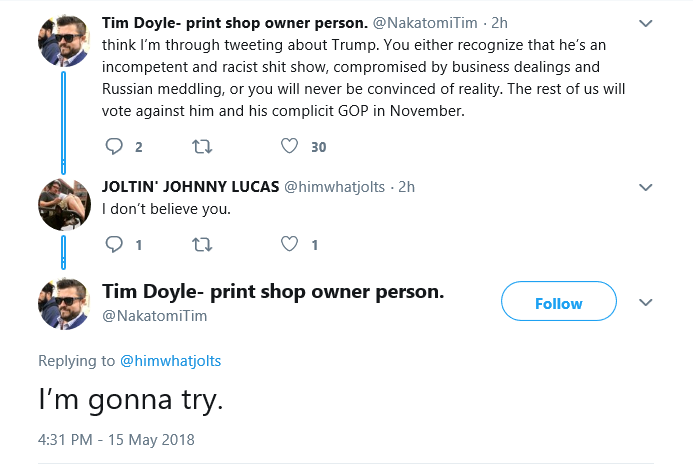This screenshot has height=464, width=693.
Task: Open options chevron on first Tim Doyle tweet
Action: point(646,23)
